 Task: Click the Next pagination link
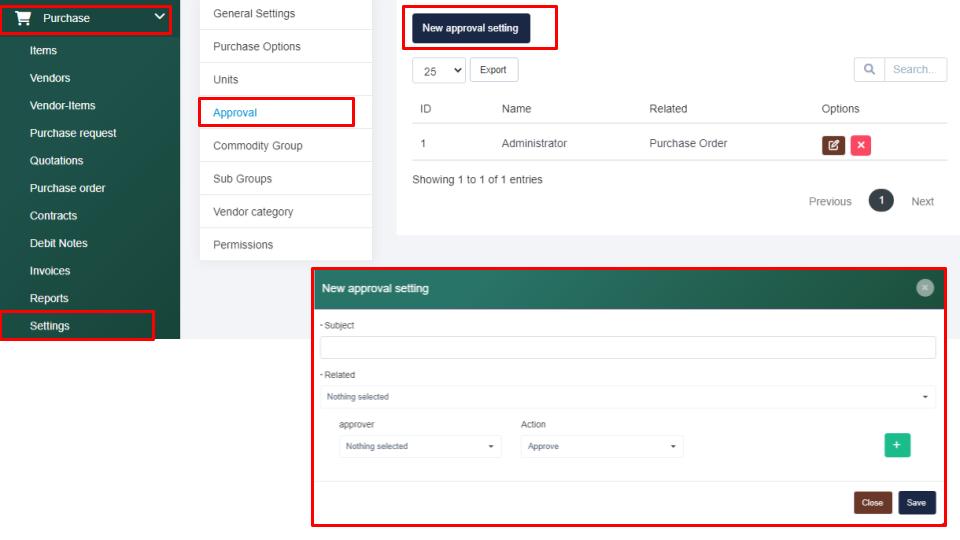point(922,201)
